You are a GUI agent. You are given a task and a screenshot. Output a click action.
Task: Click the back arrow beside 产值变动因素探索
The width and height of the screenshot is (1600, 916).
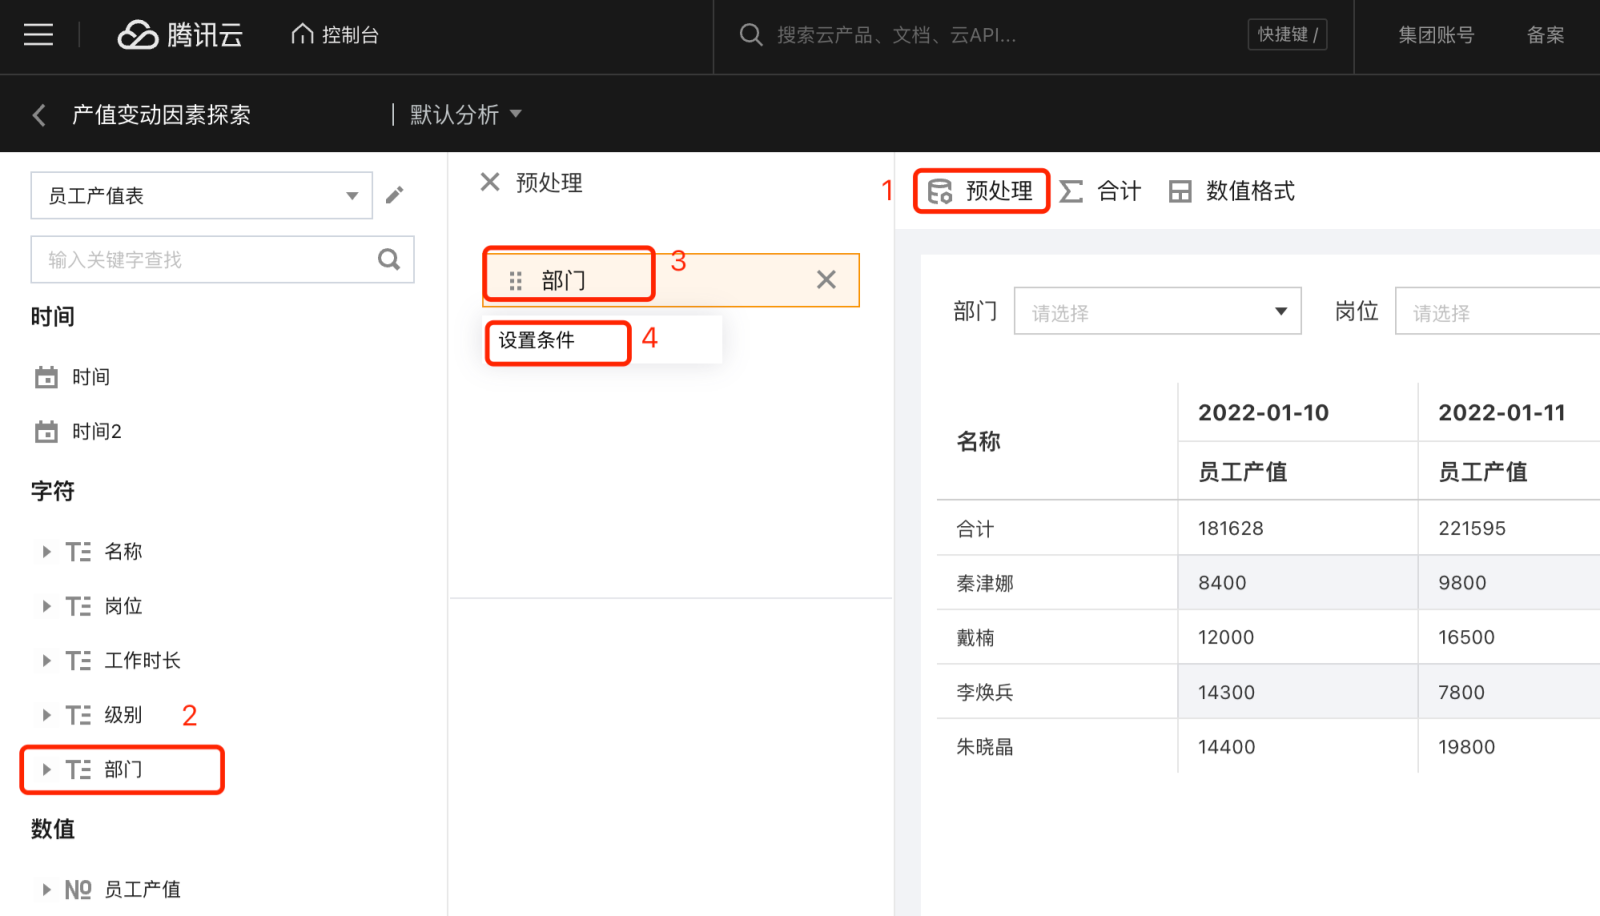point(39,115)
